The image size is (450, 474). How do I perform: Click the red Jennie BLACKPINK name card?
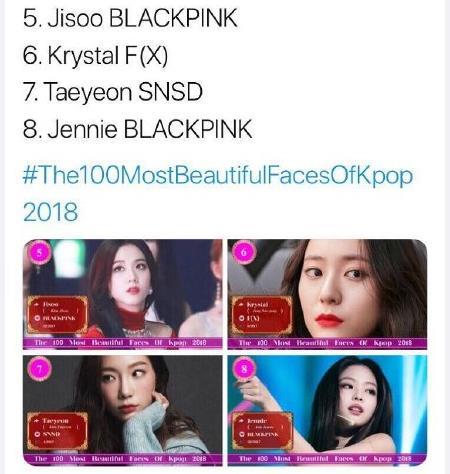click(x=262, y=431)
